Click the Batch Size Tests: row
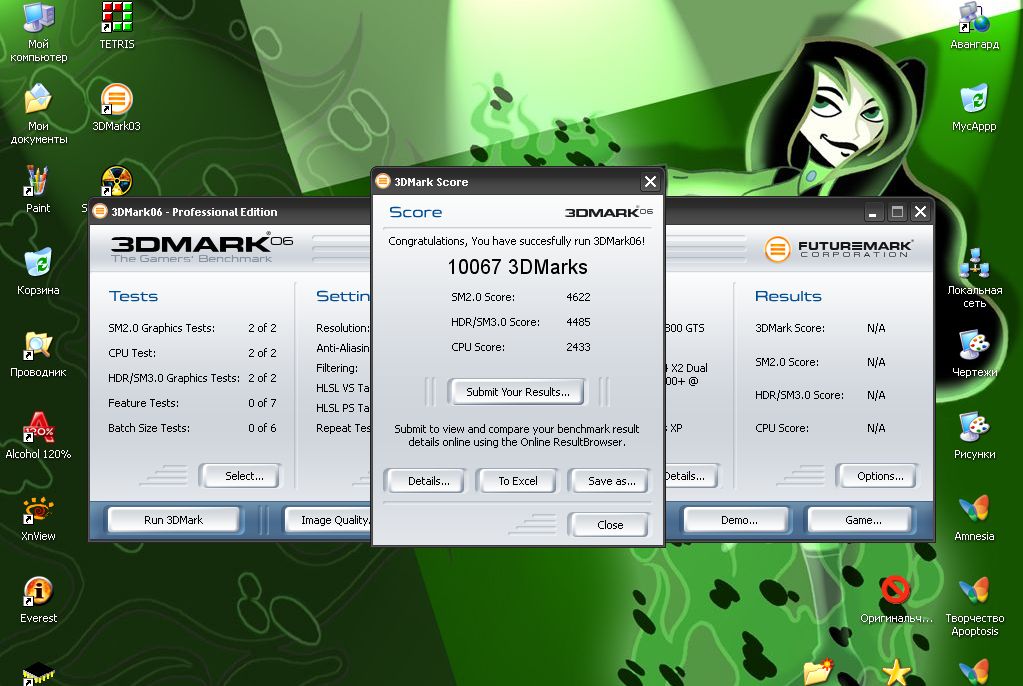Viewport: 1023px width, 686px height. pyautogui.click(x=192, y=428)
